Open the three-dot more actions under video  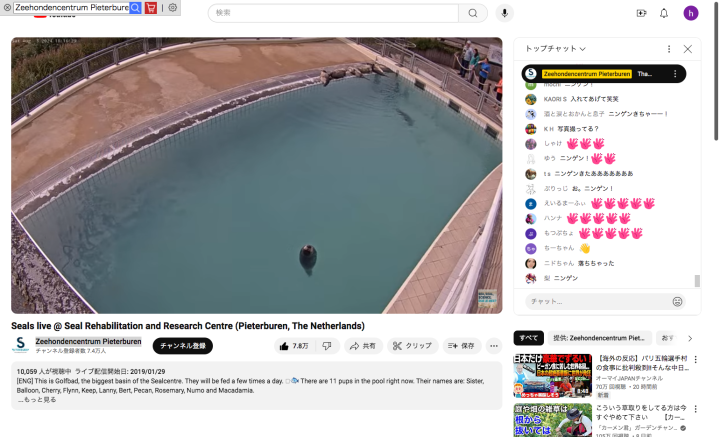[494, 346]
